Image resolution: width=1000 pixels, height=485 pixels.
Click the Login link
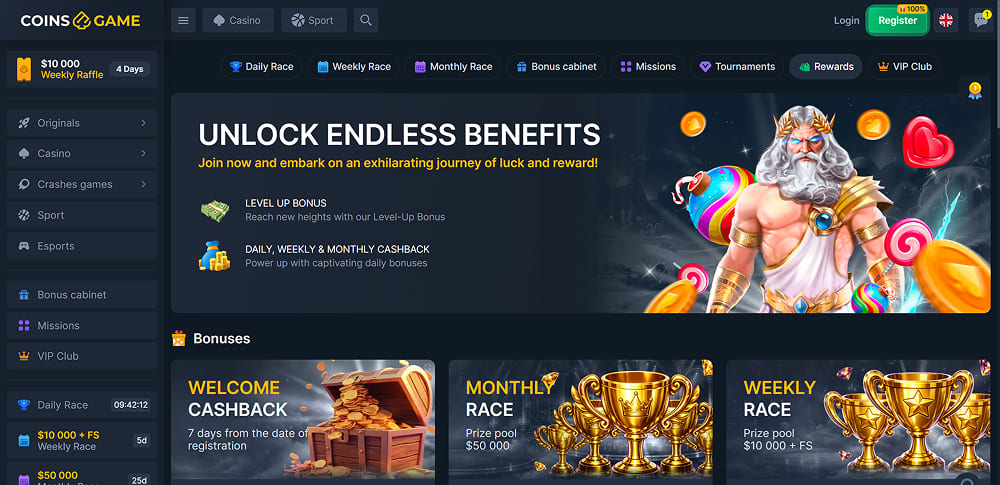tap(846, 20)
